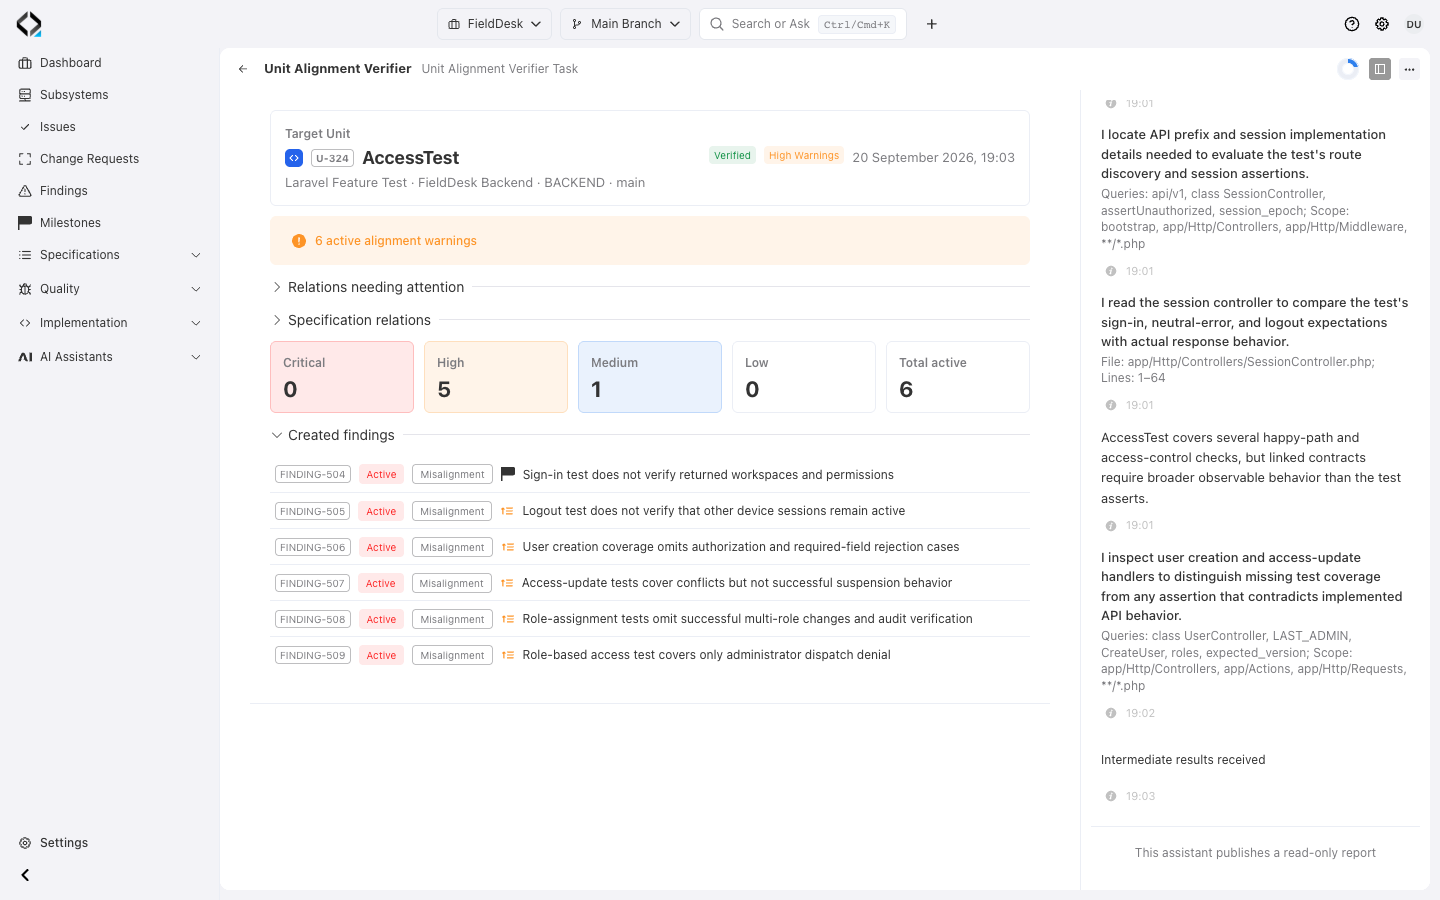Open the FieldDesk project dropdown
The width and height of the screenshot is (1440, 900).
point(494,24)
